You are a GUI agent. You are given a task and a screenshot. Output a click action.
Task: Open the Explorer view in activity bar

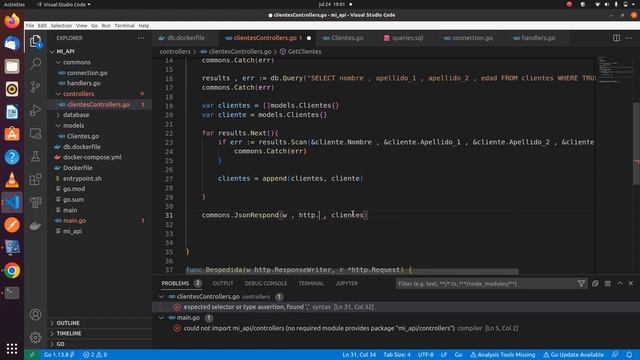tap(36, 41)
